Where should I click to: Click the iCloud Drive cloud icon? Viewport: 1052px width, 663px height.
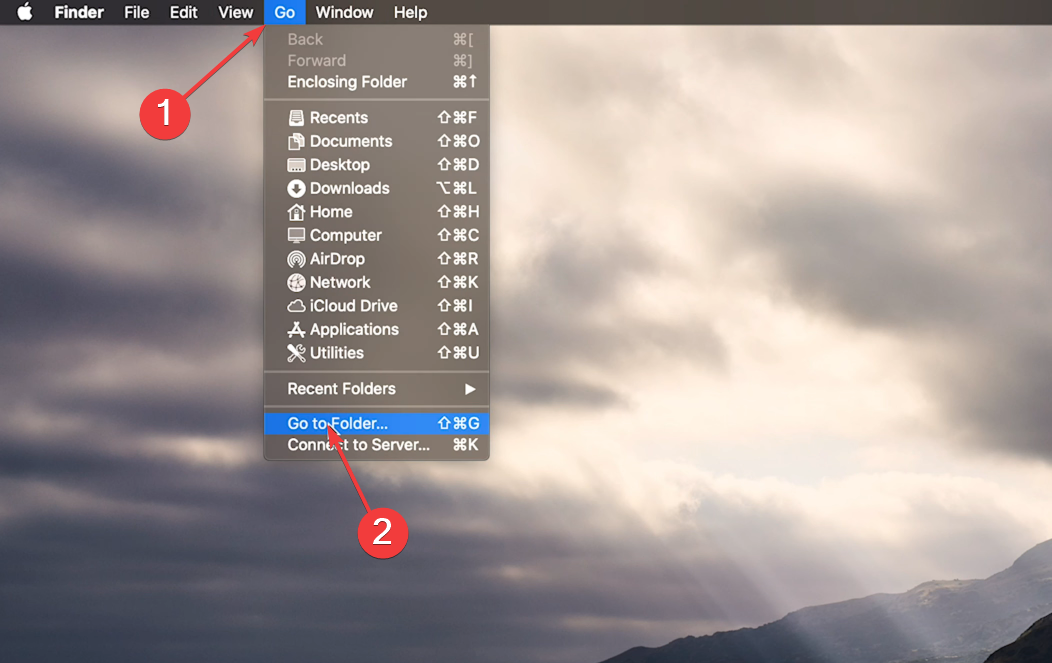pos(296,305)
